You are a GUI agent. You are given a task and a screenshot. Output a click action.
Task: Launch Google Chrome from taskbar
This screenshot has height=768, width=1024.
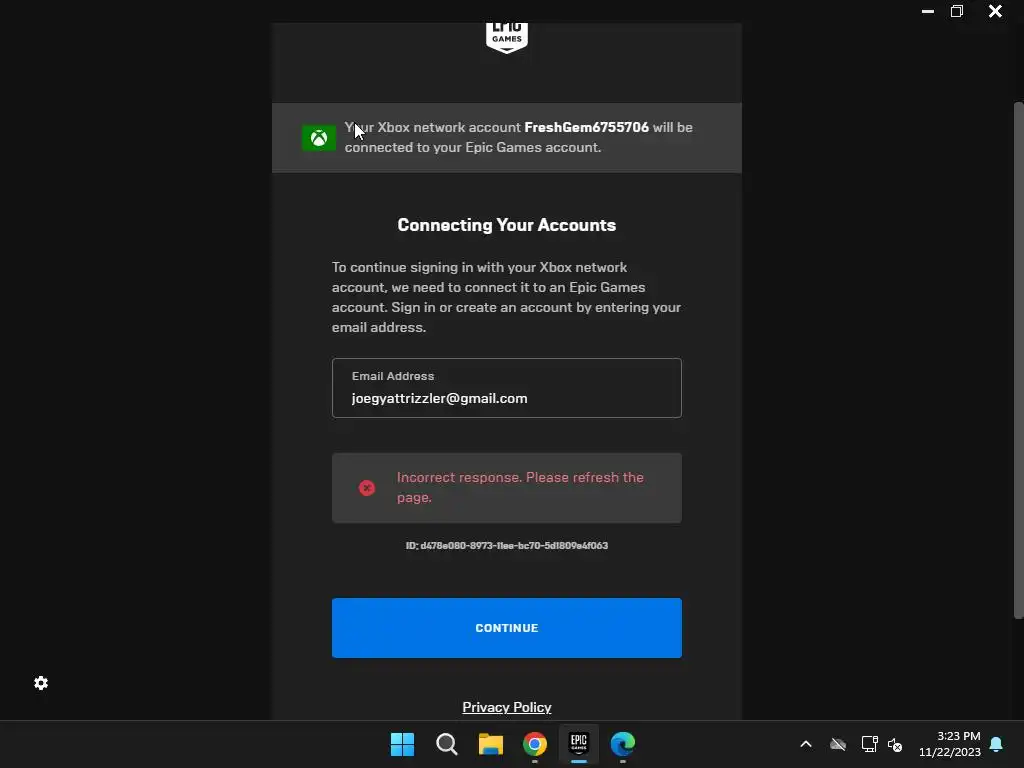tap(535, 744)
